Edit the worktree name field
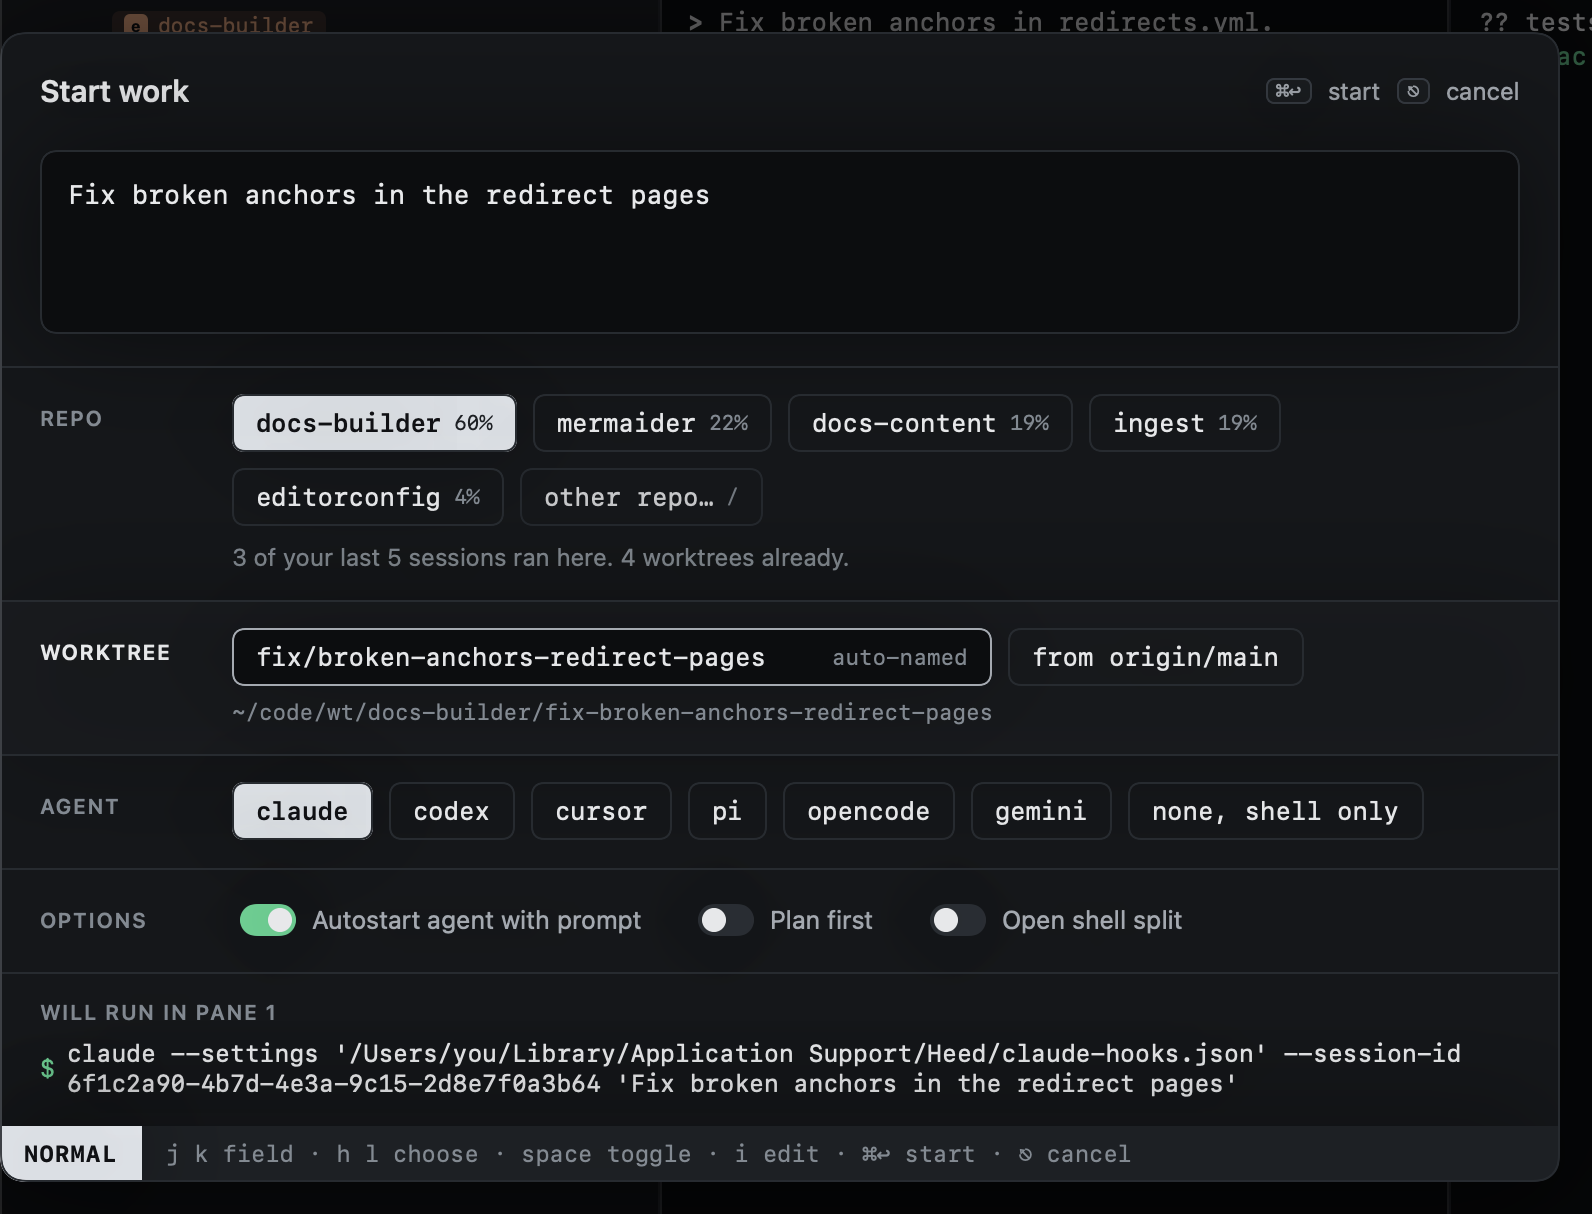The height and width of the screenshot is (1214, 1592). (x=612, y=657)
